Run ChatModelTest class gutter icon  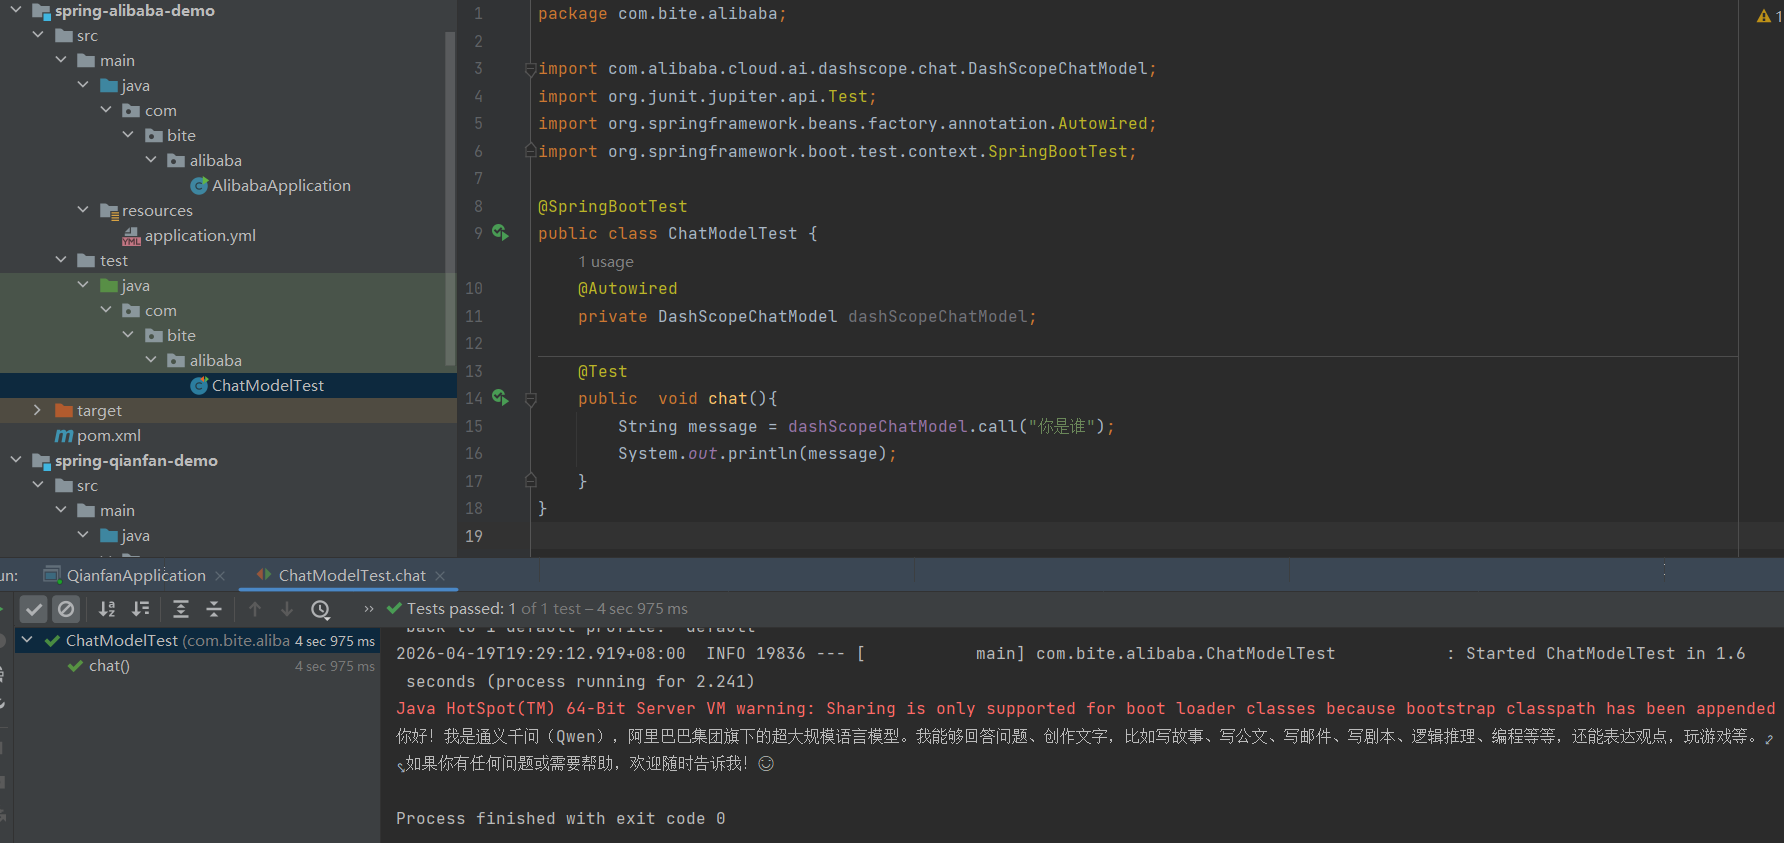(500, 233)
